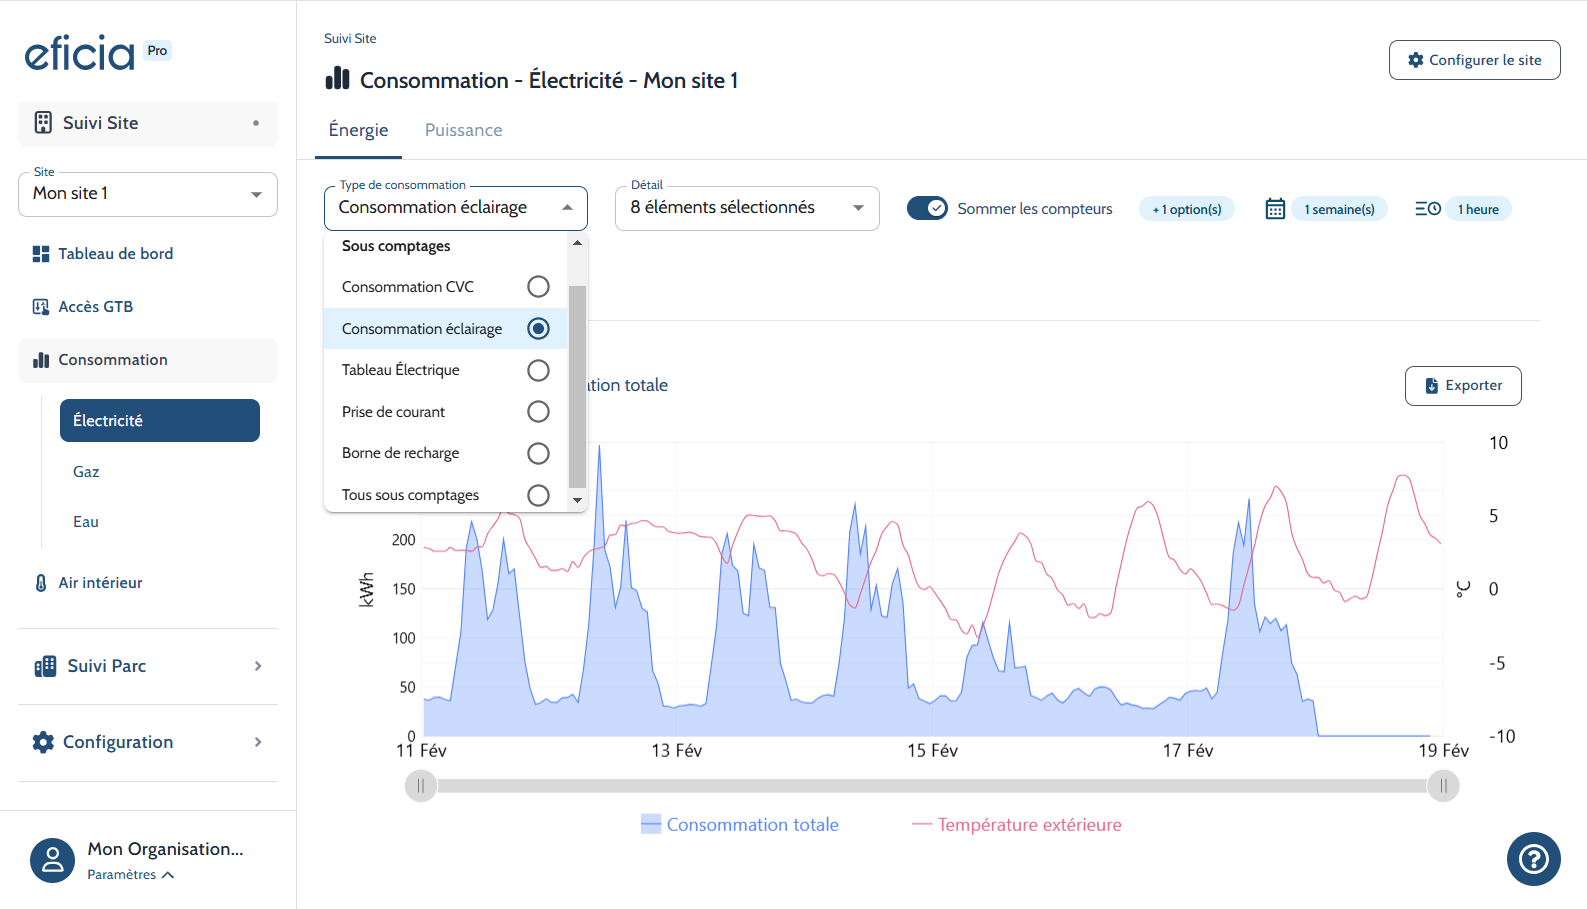Click the left handle of chart range slider

coord(421,786)
